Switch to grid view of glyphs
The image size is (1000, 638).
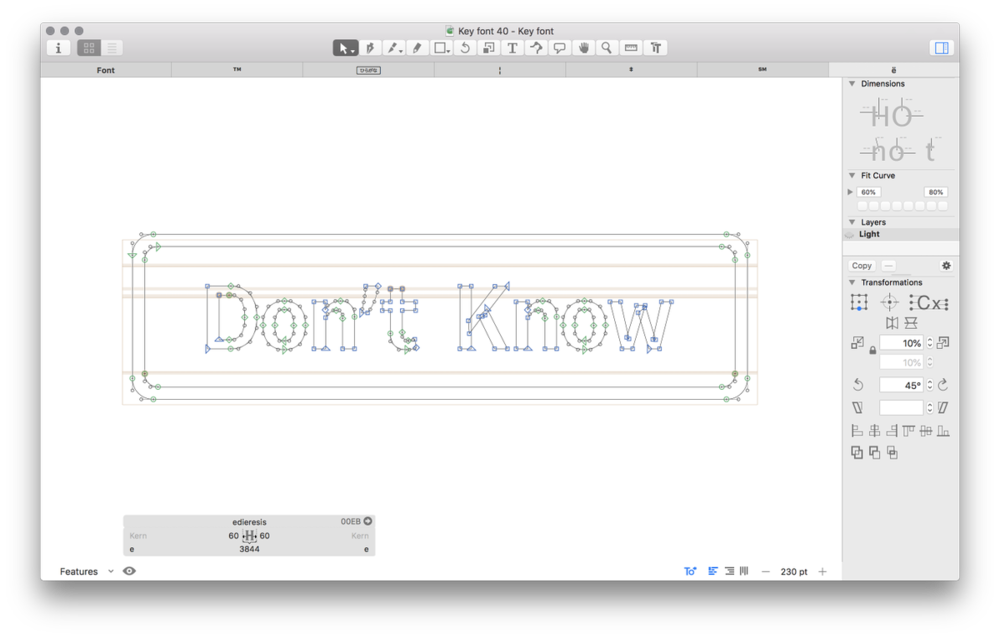[89, 48]
